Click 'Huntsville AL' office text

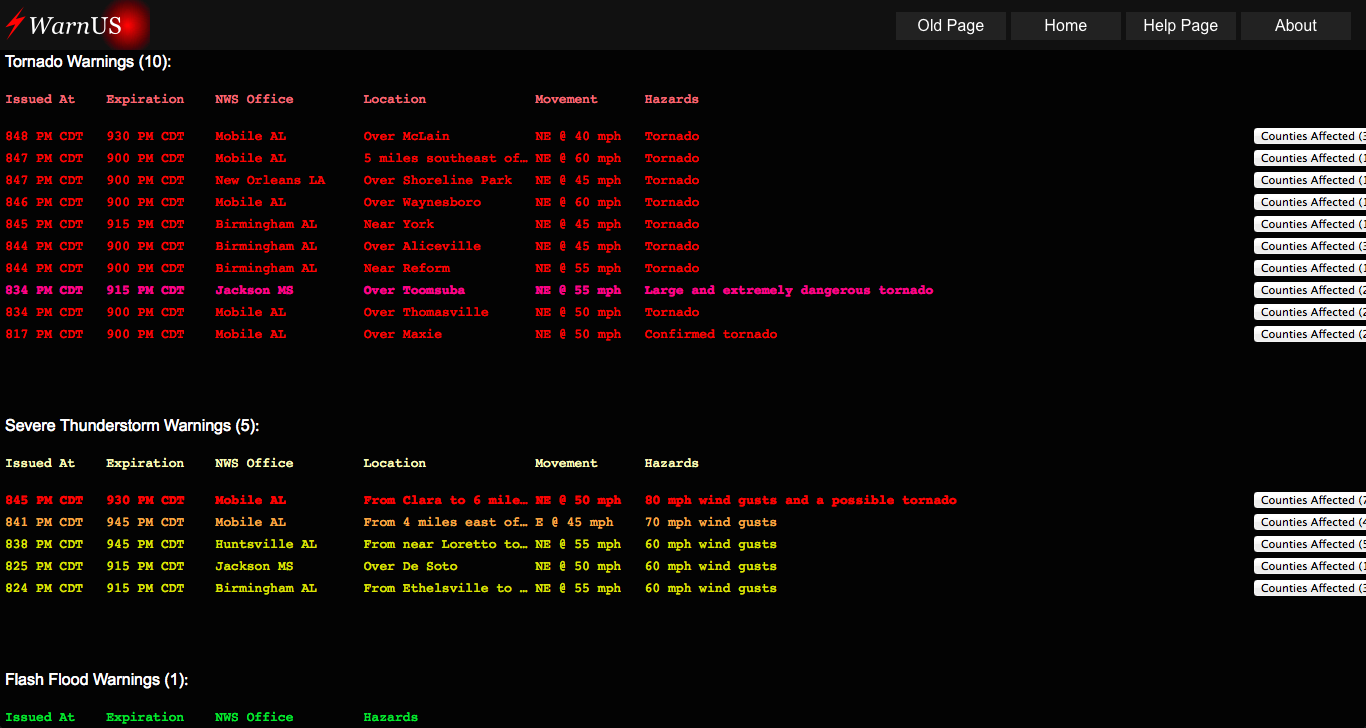266,544
